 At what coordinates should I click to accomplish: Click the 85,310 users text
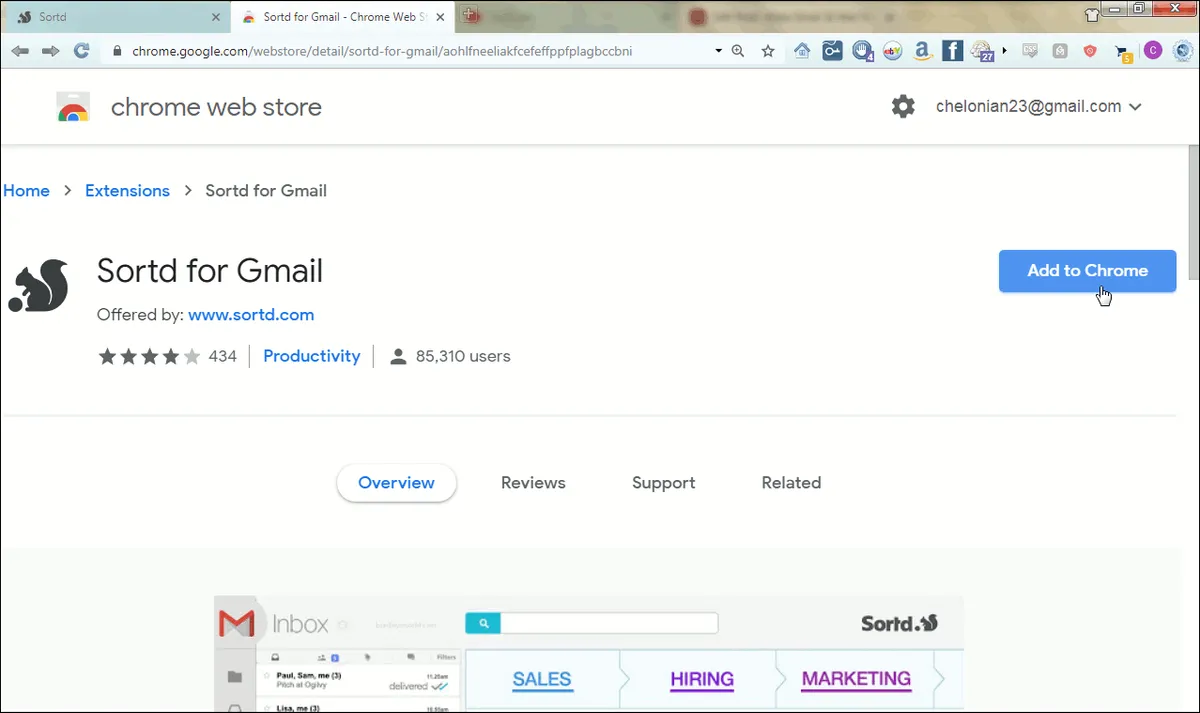point(463,356)
